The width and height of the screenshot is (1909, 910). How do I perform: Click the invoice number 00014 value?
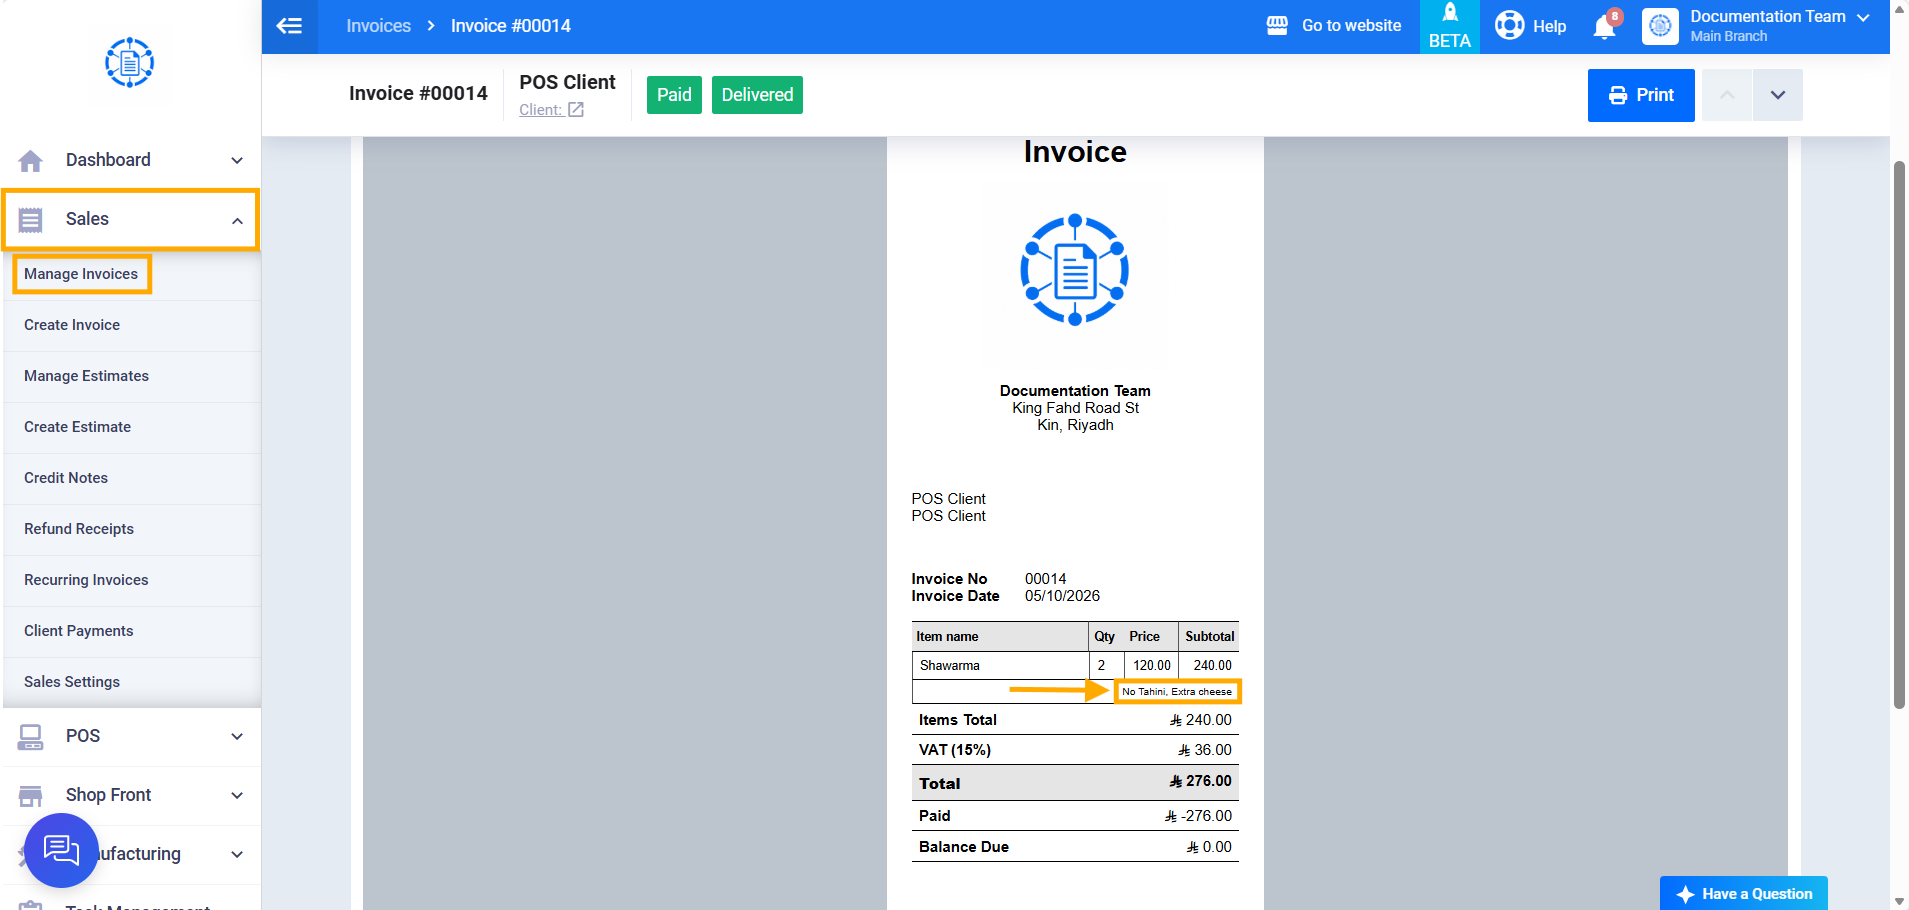[1045, 579]
